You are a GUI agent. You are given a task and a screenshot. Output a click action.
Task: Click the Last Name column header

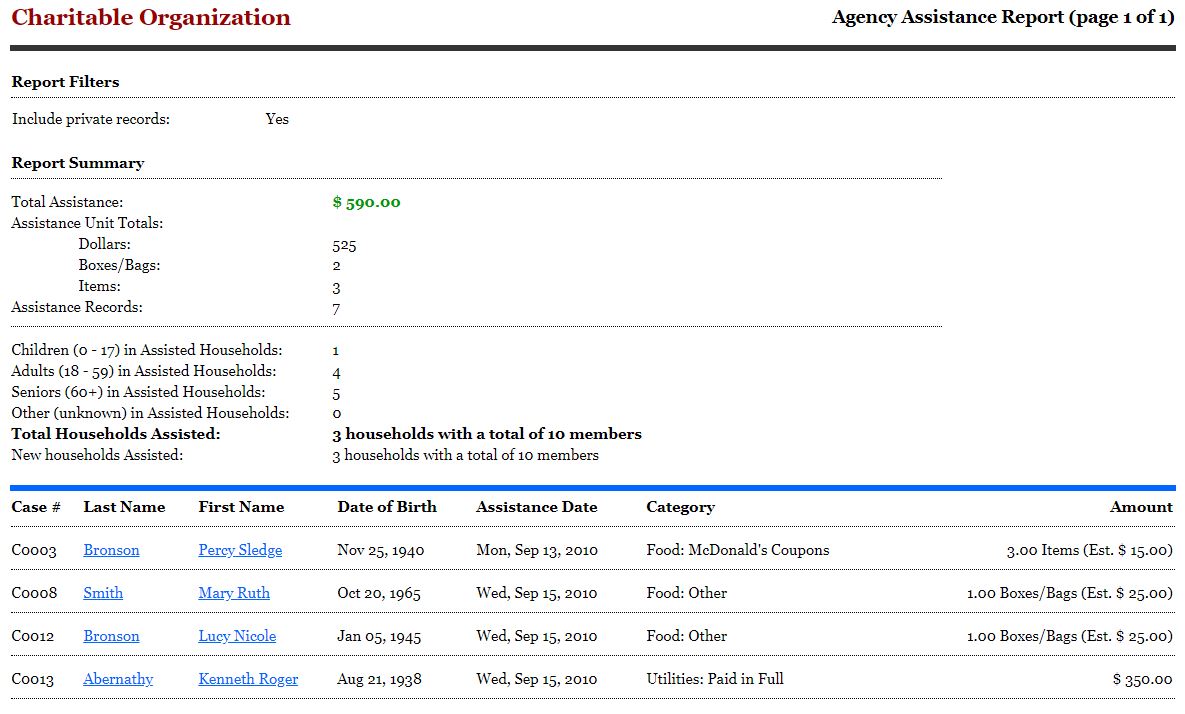124,507
